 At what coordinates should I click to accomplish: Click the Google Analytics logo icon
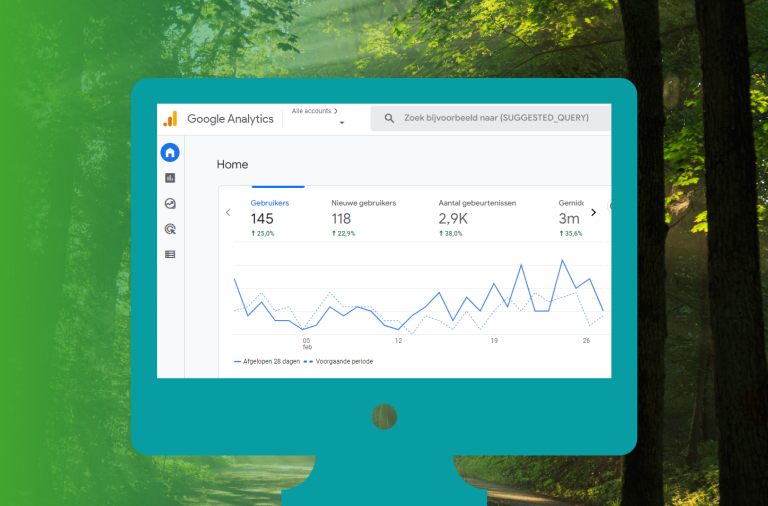[171, 119]
